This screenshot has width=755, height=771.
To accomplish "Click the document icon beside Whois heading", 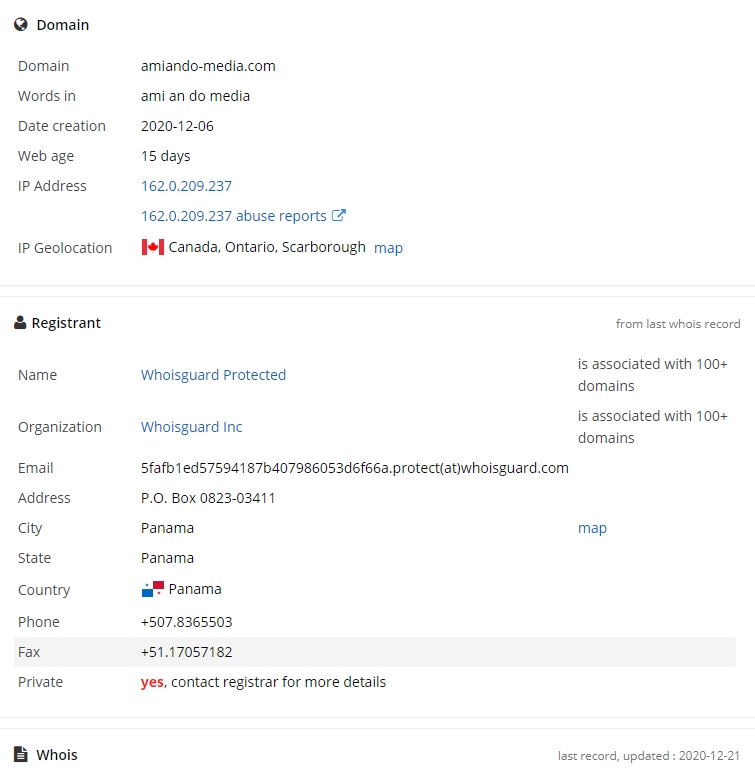I will click(x=21, y=754).
